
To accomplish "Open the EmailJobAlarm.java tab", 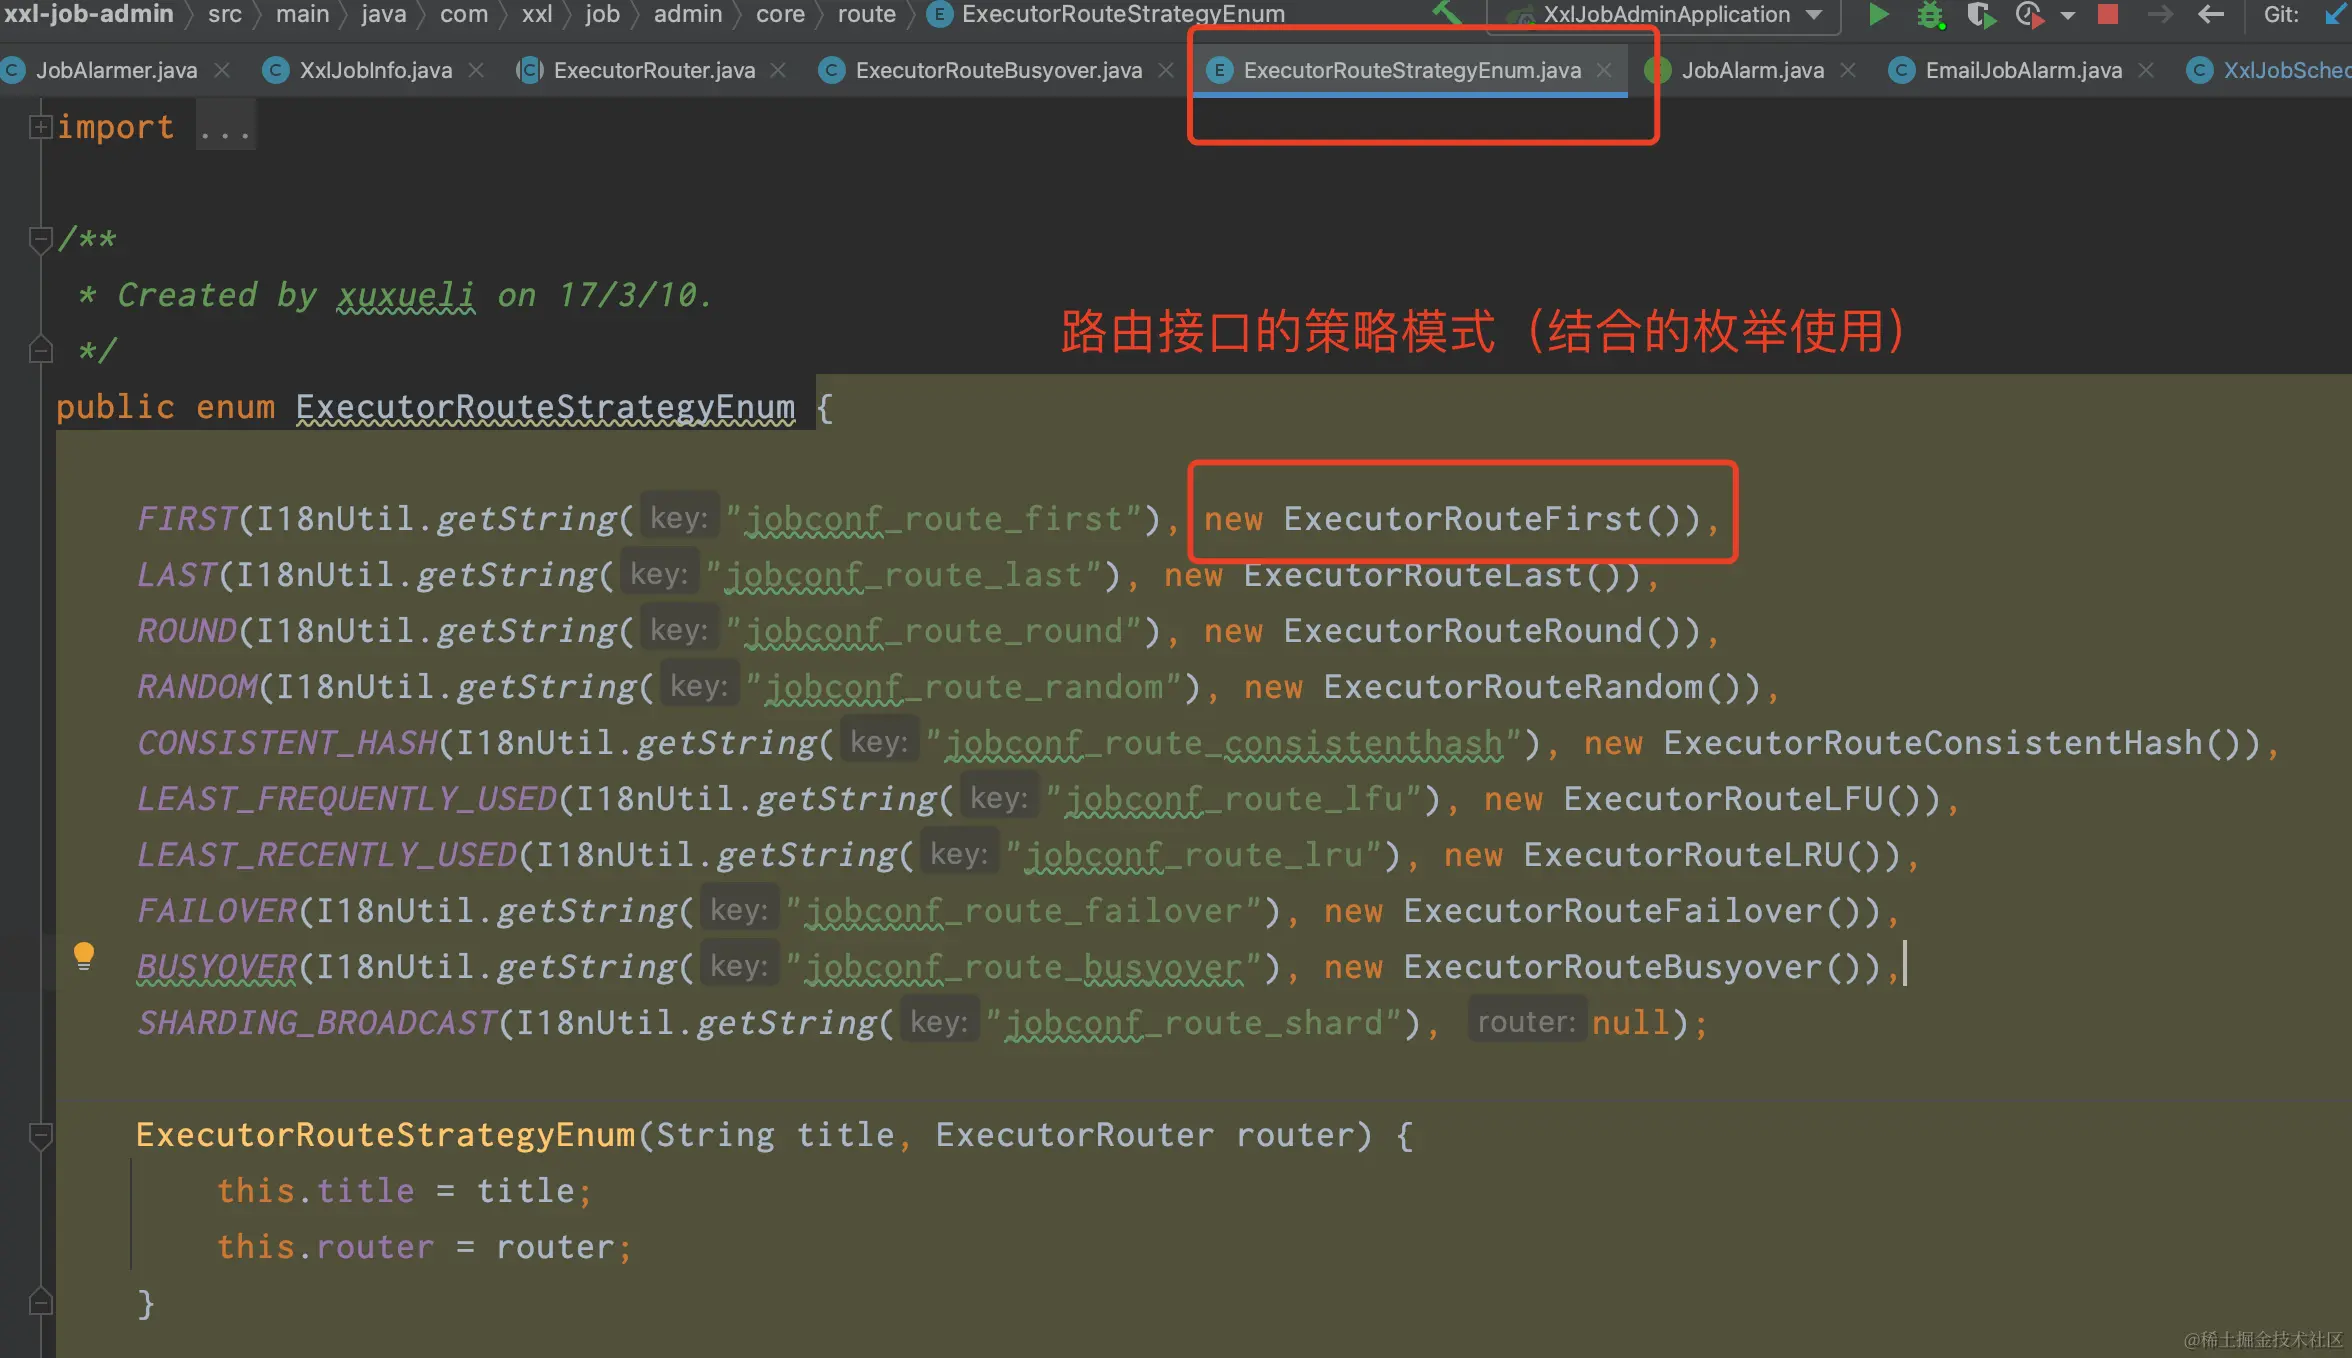I will 2022,70.
